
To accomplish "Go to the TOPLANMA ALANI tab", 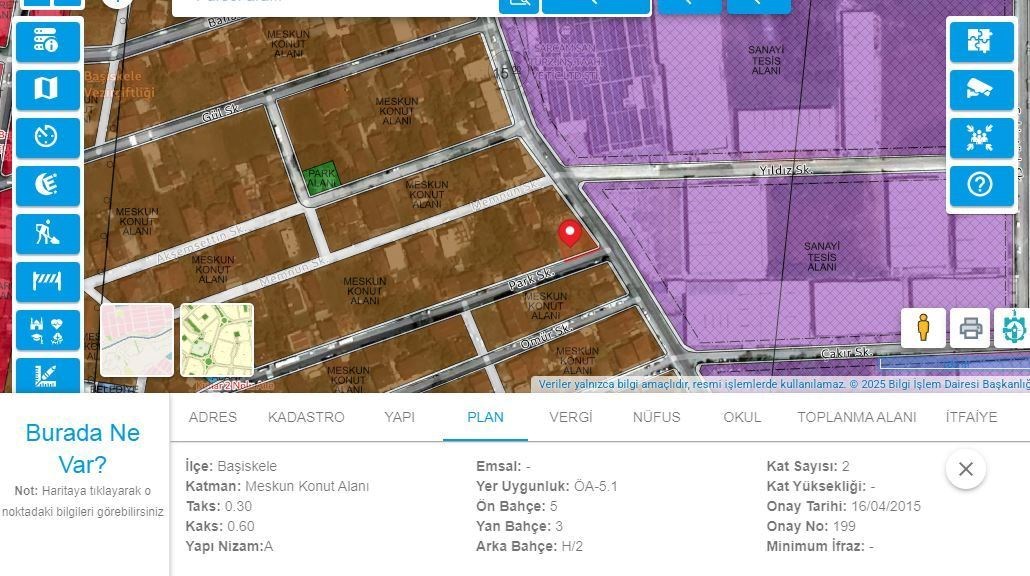I will 856,417.
